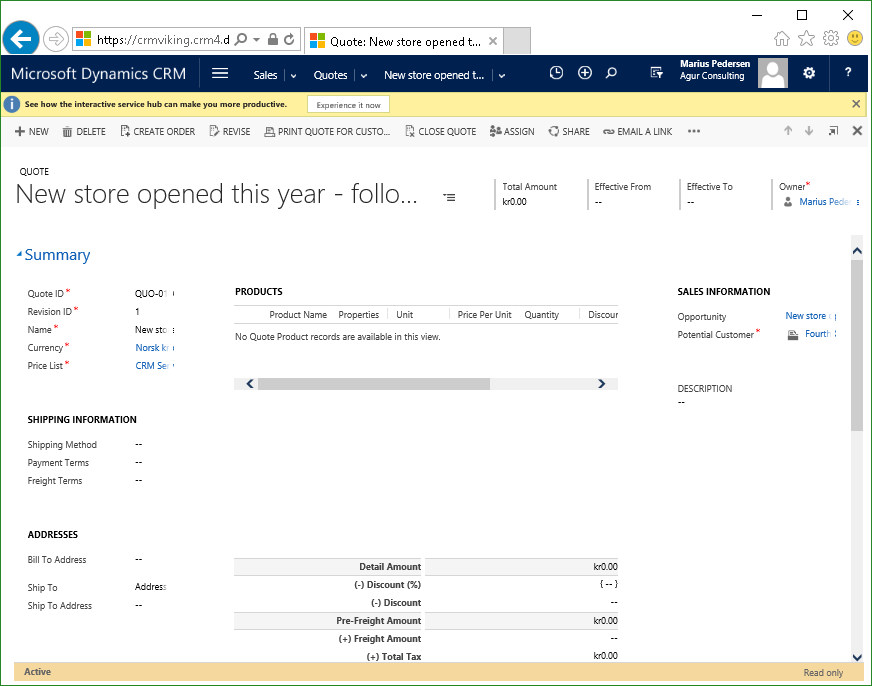Open the Quotes menu in nav bar
This screenshot has height=686, width=872.
click(330, 75)
